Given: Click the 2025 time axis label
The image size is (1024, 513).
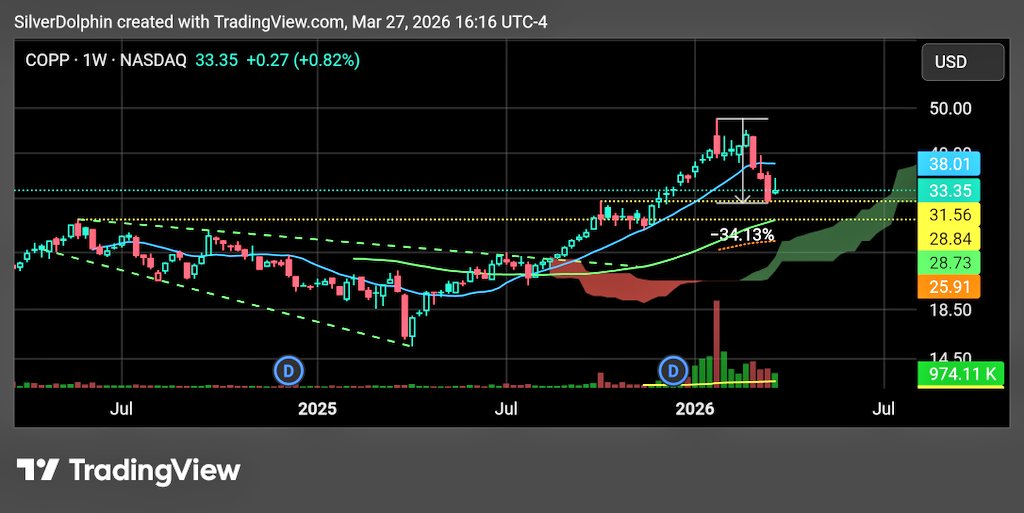Looking at the screenshot, I should coord(317,409).
